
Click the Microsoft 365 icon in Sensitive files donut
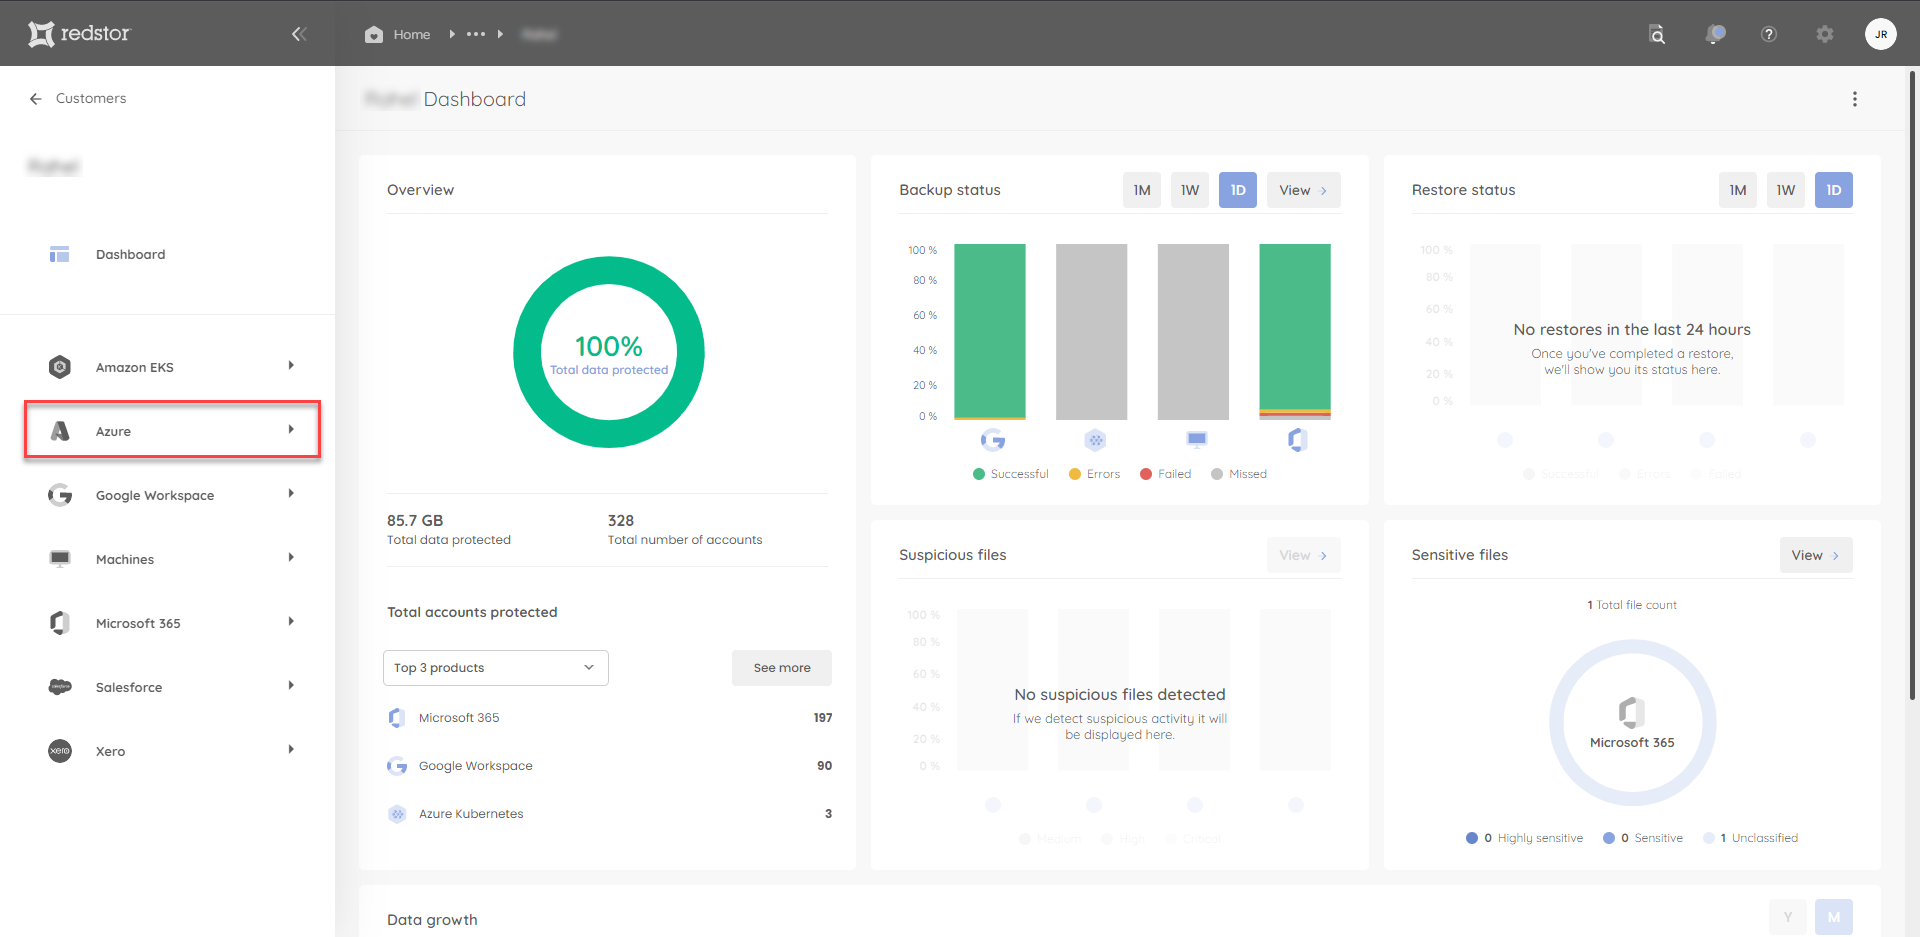[1632, 712]
